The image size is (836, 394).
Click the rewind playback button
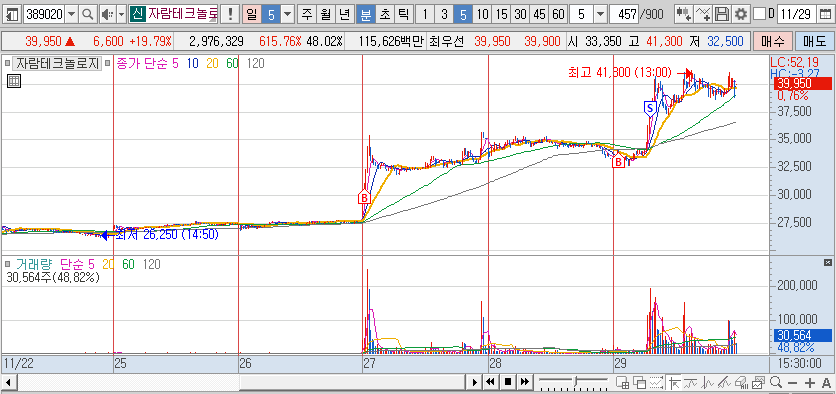tap(490, 382)
